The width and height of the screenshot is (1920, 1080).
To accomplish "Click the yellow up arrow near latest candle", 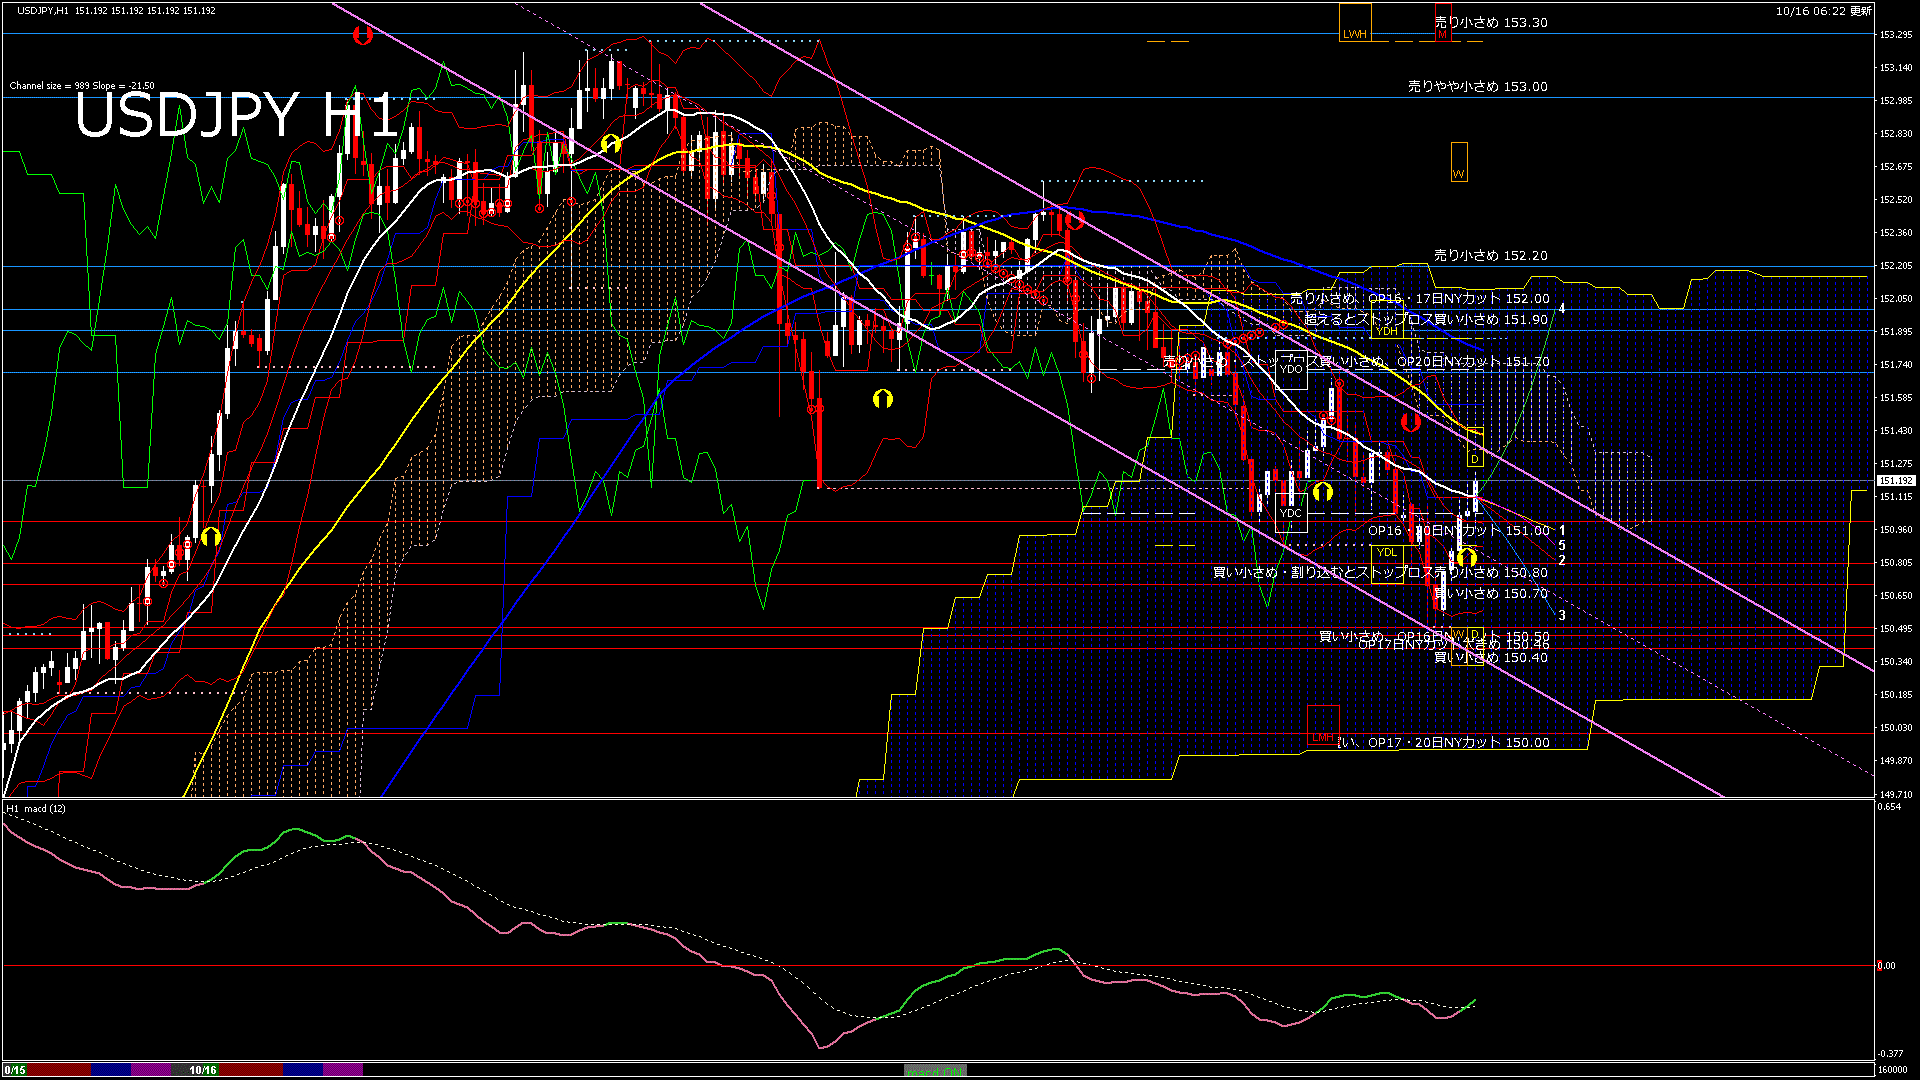I will 1467,557.
